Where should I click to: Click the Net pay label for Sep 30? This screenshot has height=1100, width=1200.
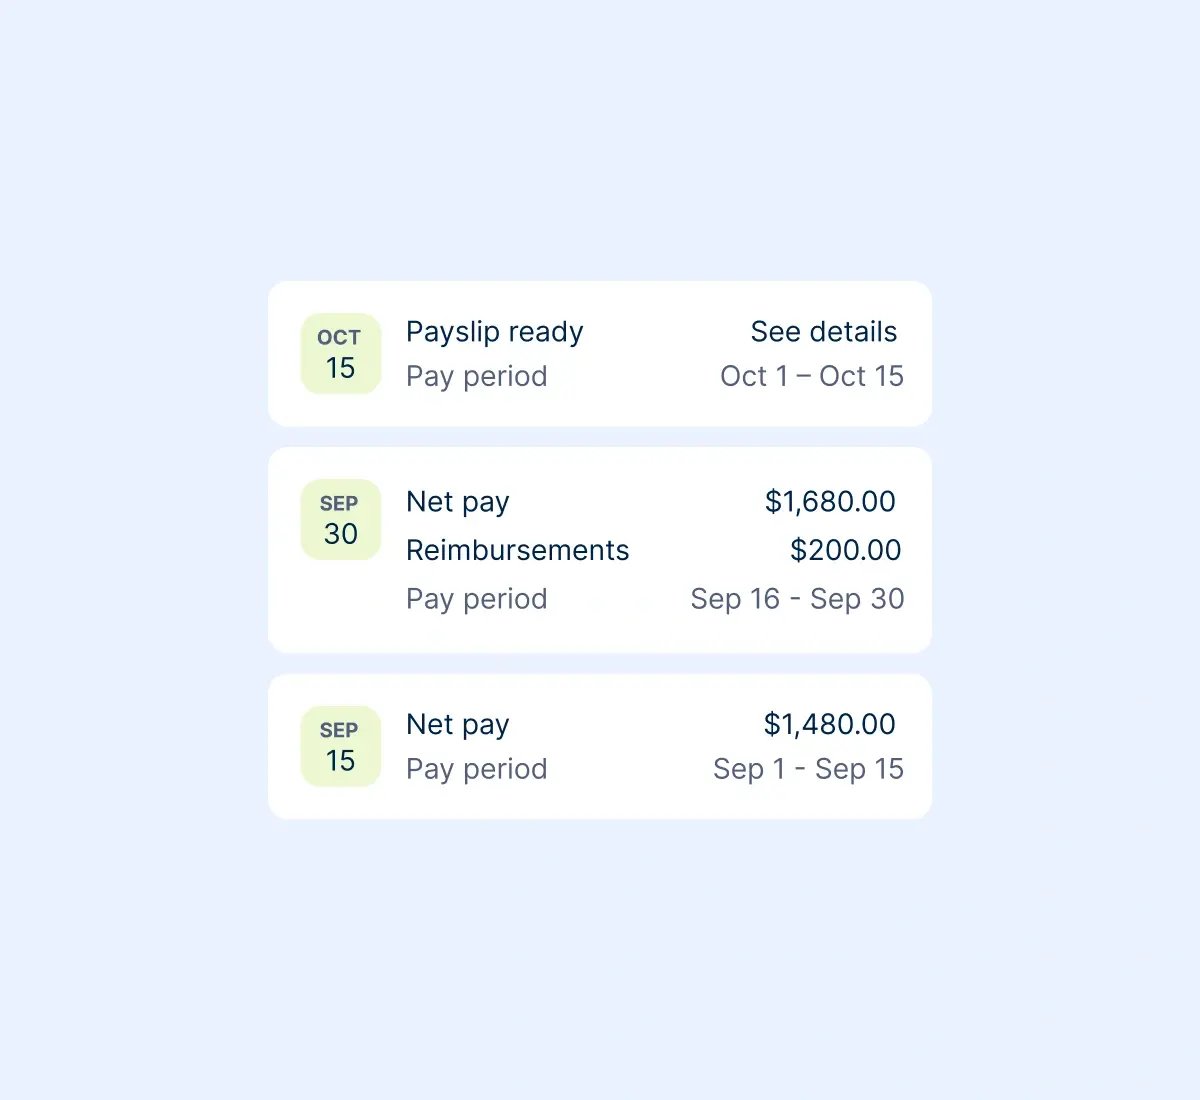pos(457,502)
